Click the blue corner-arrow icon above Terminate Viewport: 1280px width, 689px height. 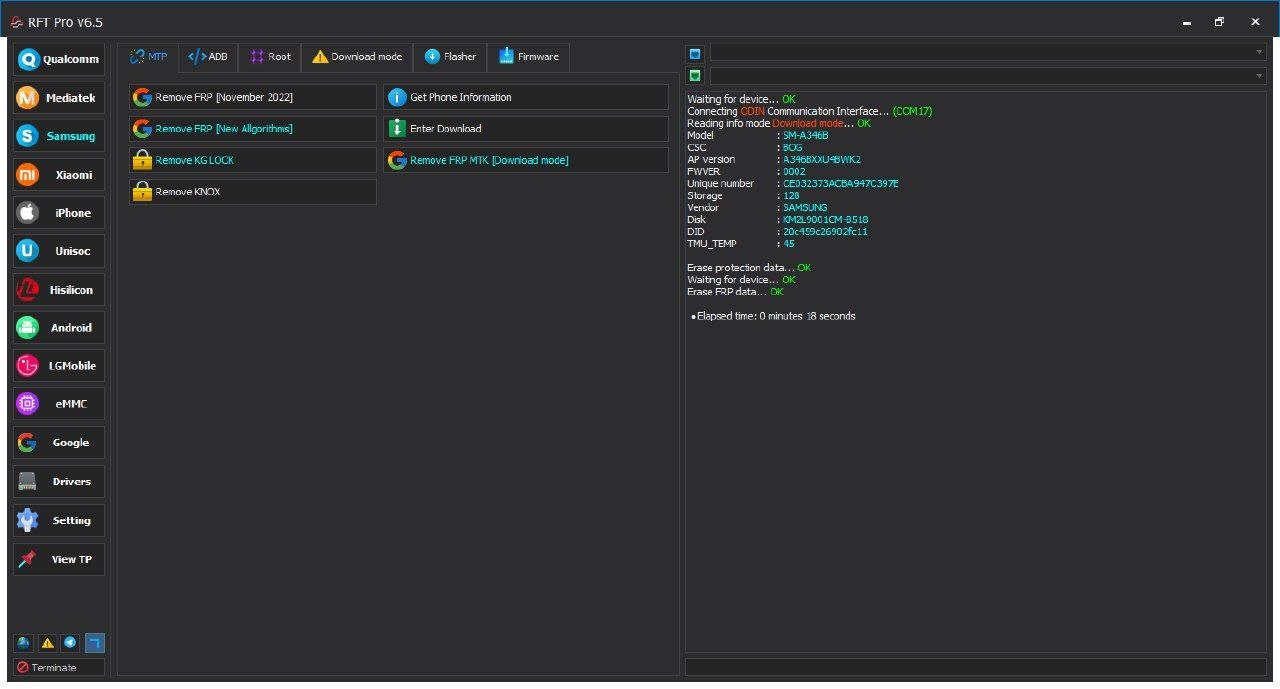[94, 643]
